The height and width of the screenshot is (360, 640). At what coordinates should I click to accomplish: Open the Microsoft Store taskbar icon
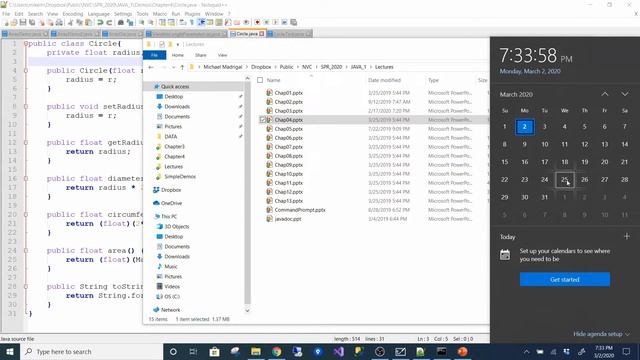click(x=214, y=351)
